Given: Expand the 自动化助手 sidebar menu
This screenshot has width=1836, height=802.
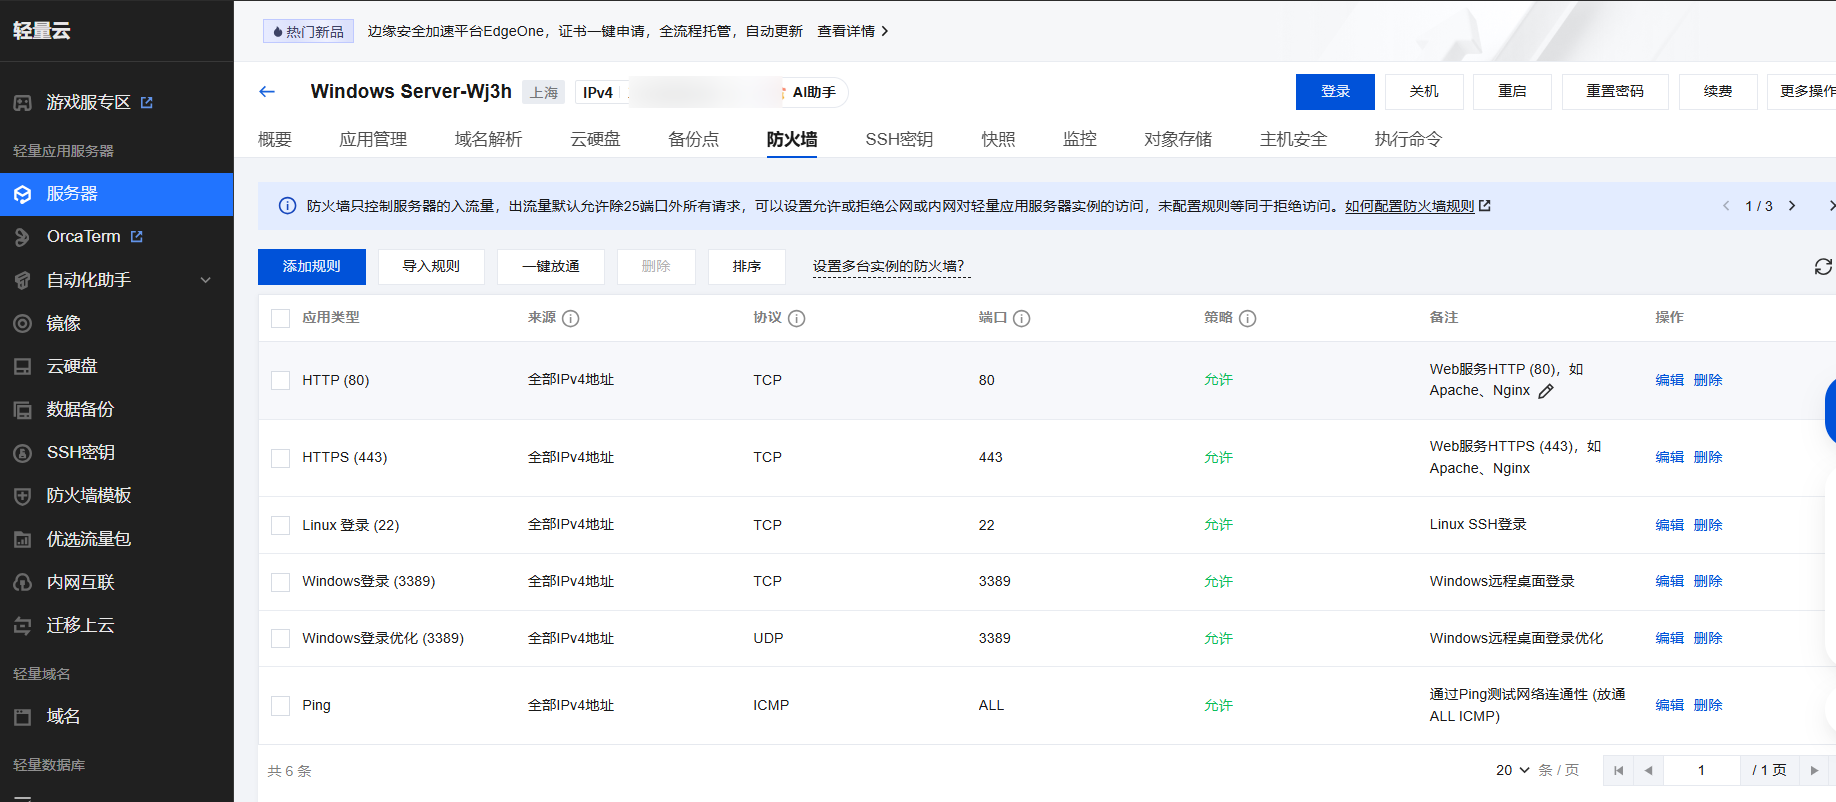Looking at the screenshot, I should tap(205, 280).
